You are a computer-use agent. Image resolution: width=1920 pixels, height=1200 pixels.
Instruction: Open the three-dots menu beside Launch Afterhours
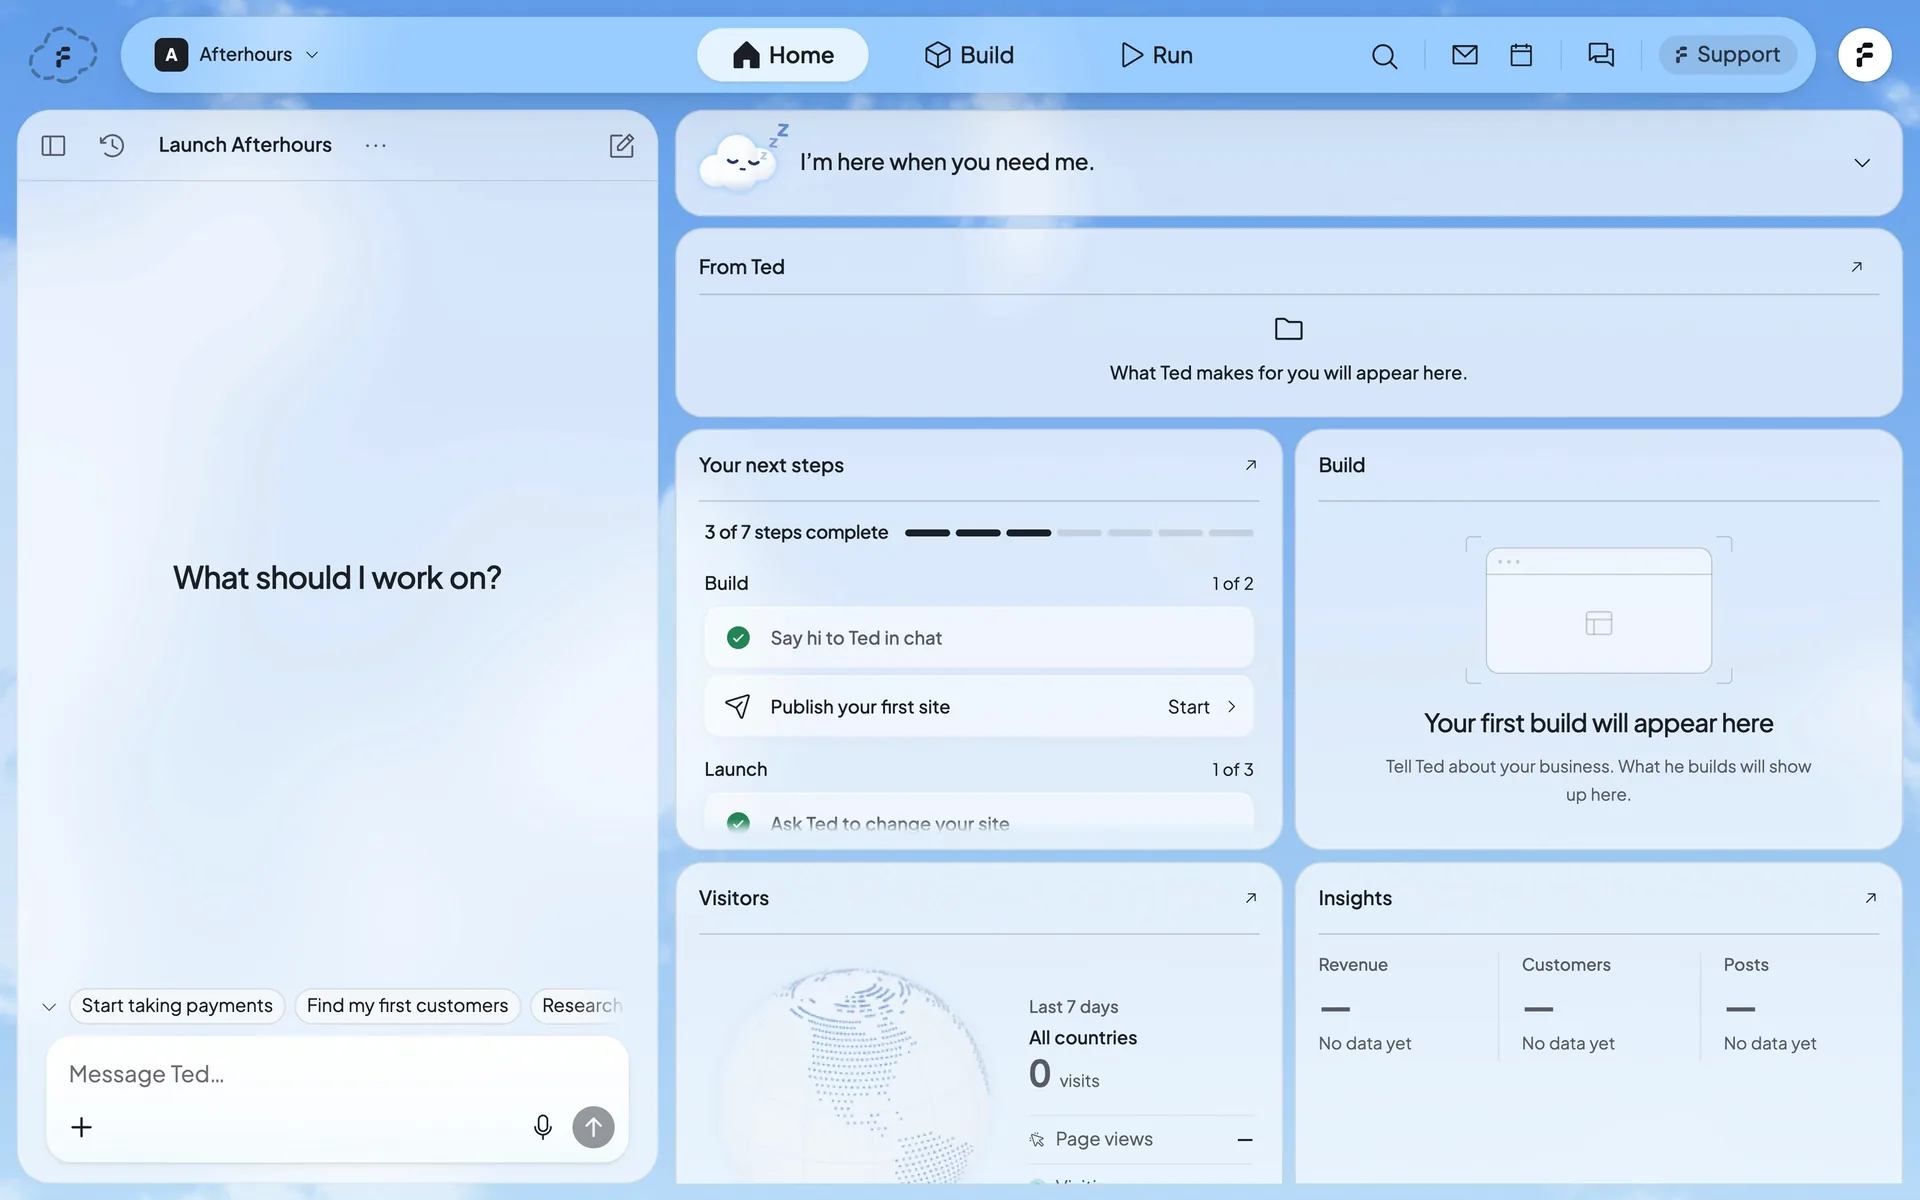pos(376,146)
